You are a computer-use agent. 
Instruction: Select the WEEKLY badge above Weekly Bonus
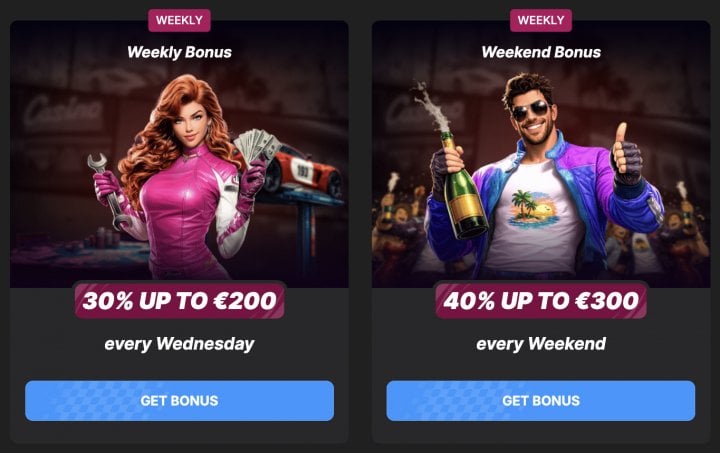179,20
